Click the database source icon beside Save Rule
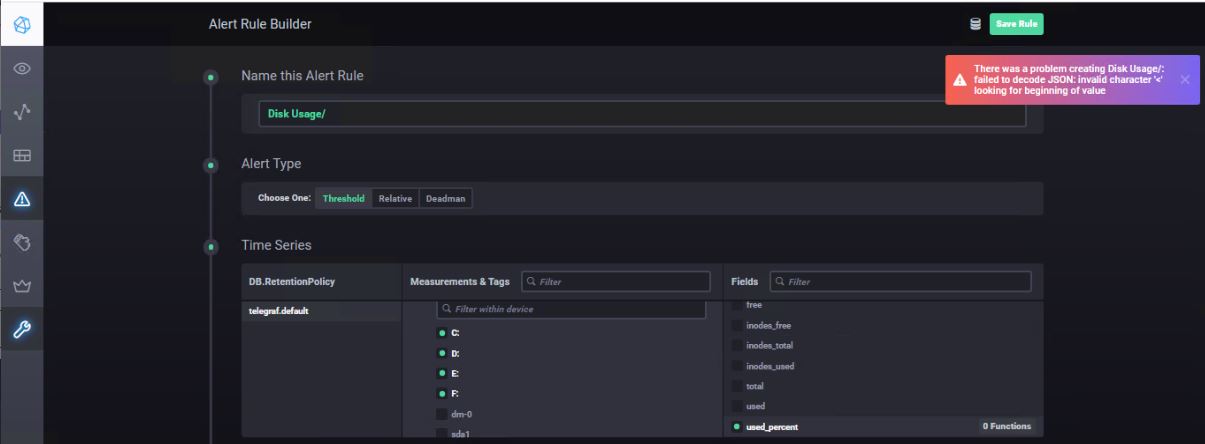 [x=975, y=24]
